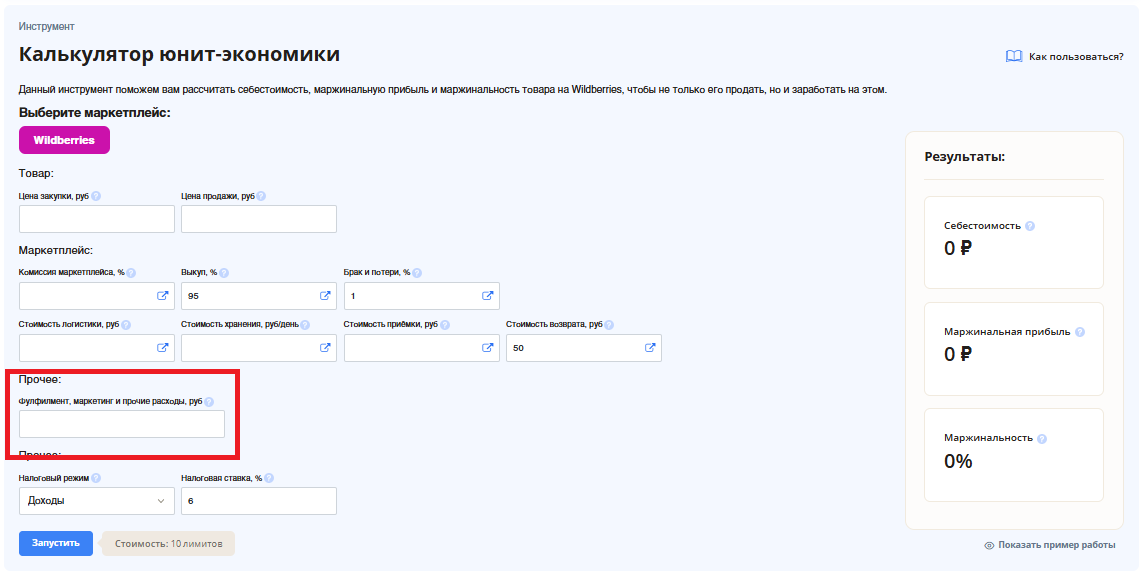
Task: Click help icon next to Маржинальная прибыль
Action: (1080, 332)
